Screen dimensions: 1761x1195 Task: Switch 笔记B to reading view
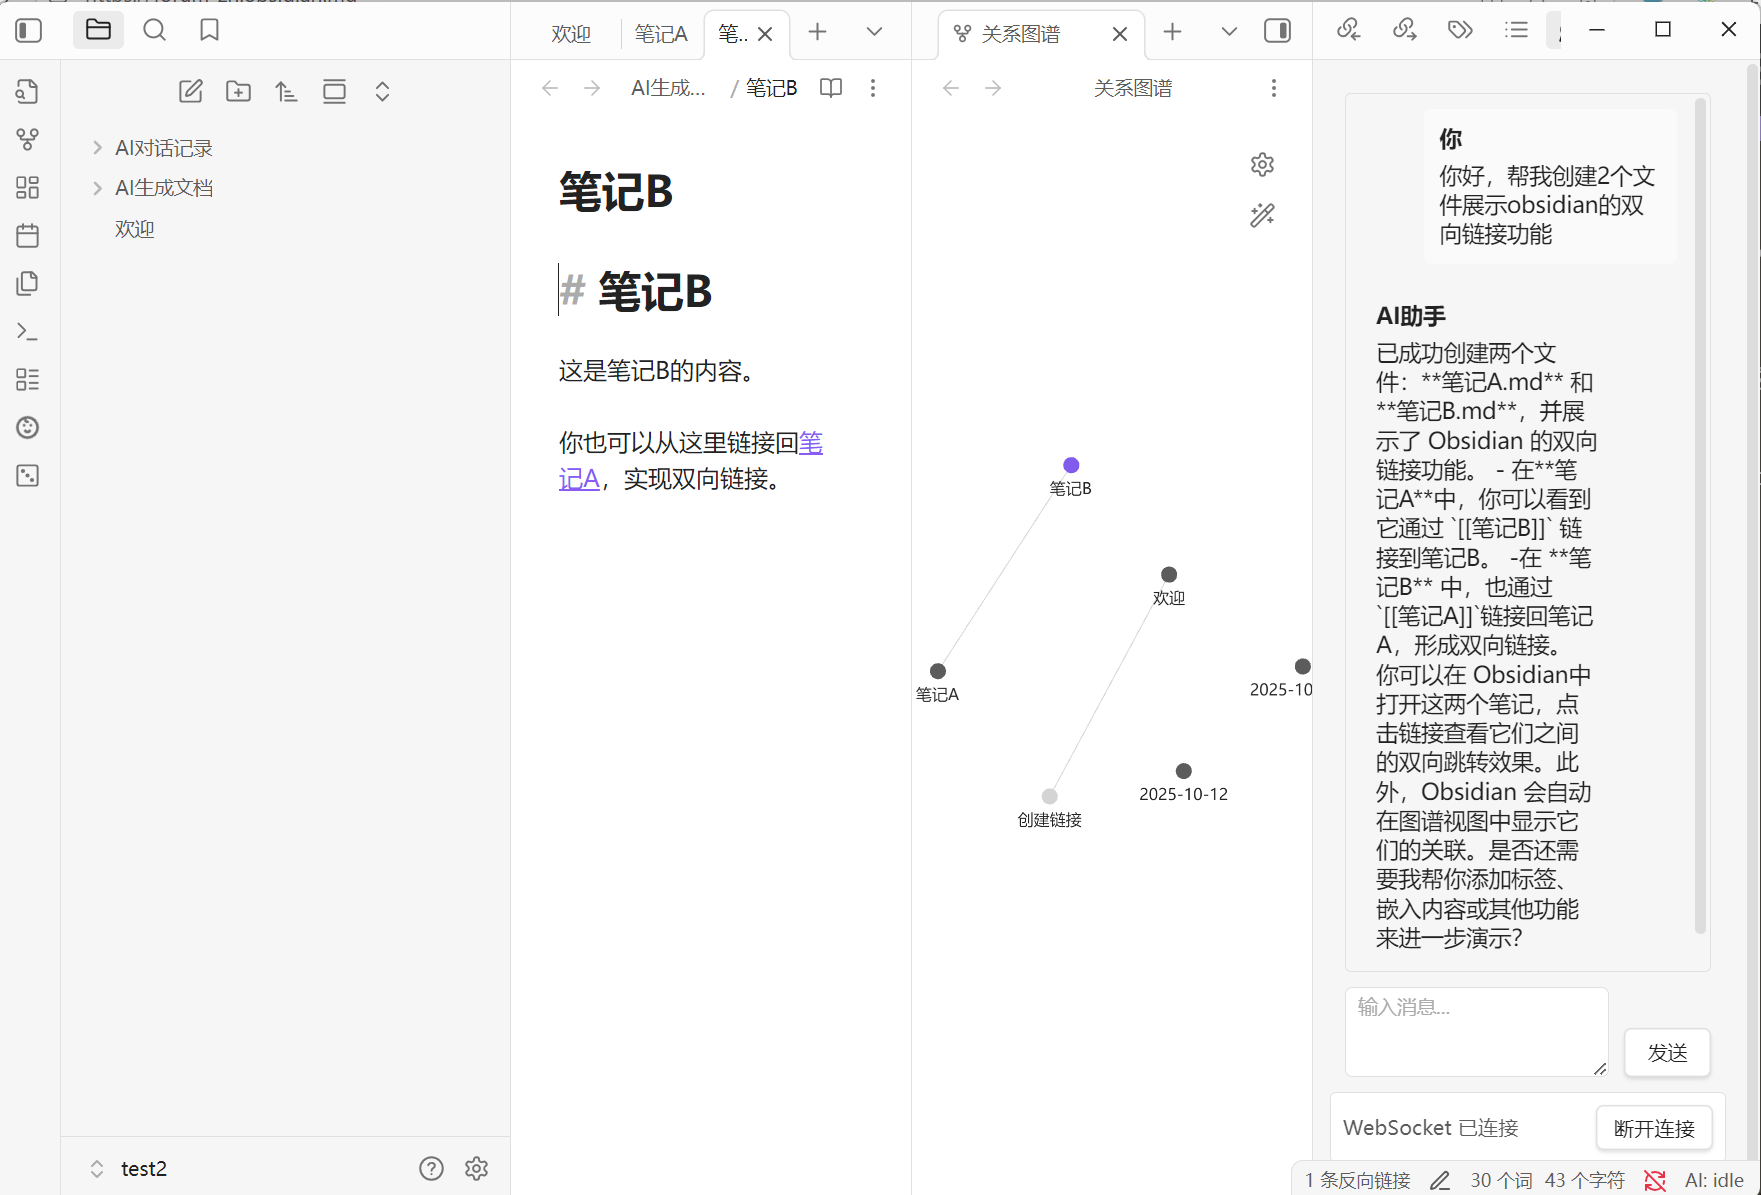pyautogui.click(x=830, y=88)
